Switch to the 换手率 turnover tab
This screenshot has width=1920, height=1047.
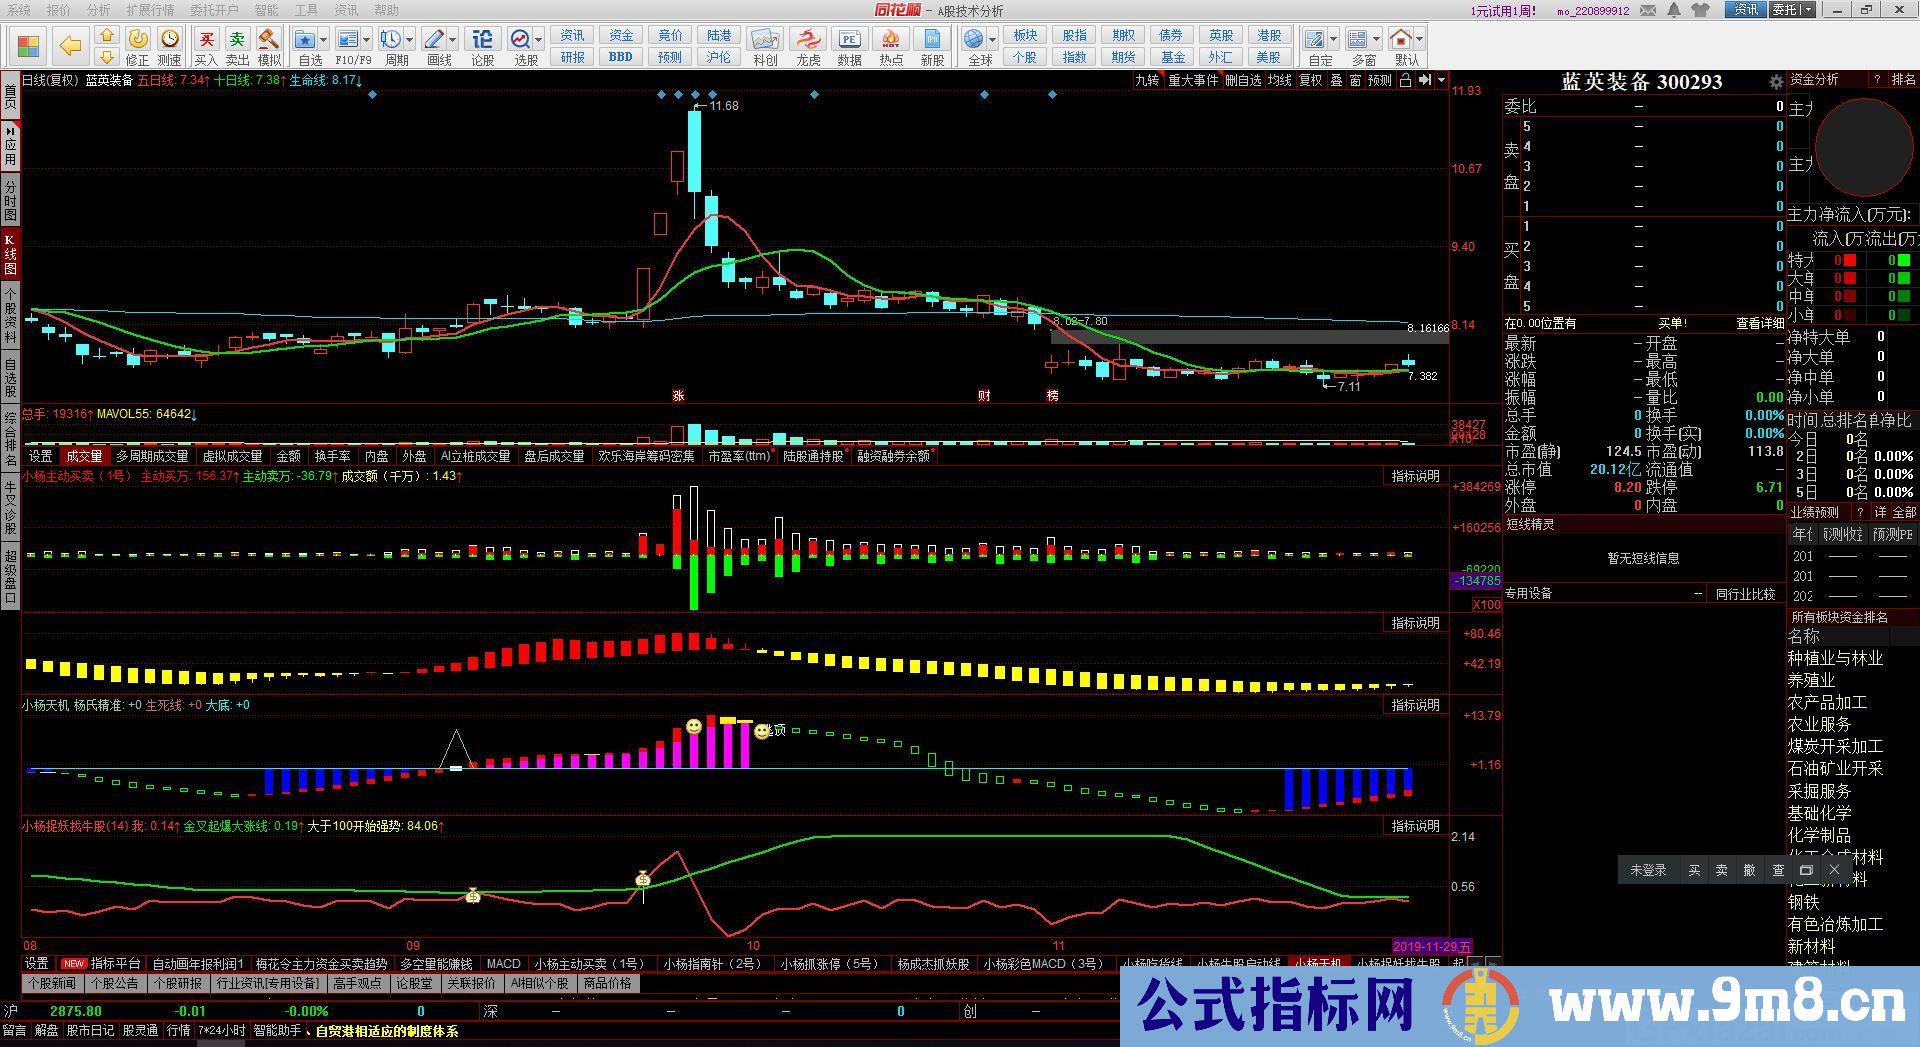click(x=333, y=456)
